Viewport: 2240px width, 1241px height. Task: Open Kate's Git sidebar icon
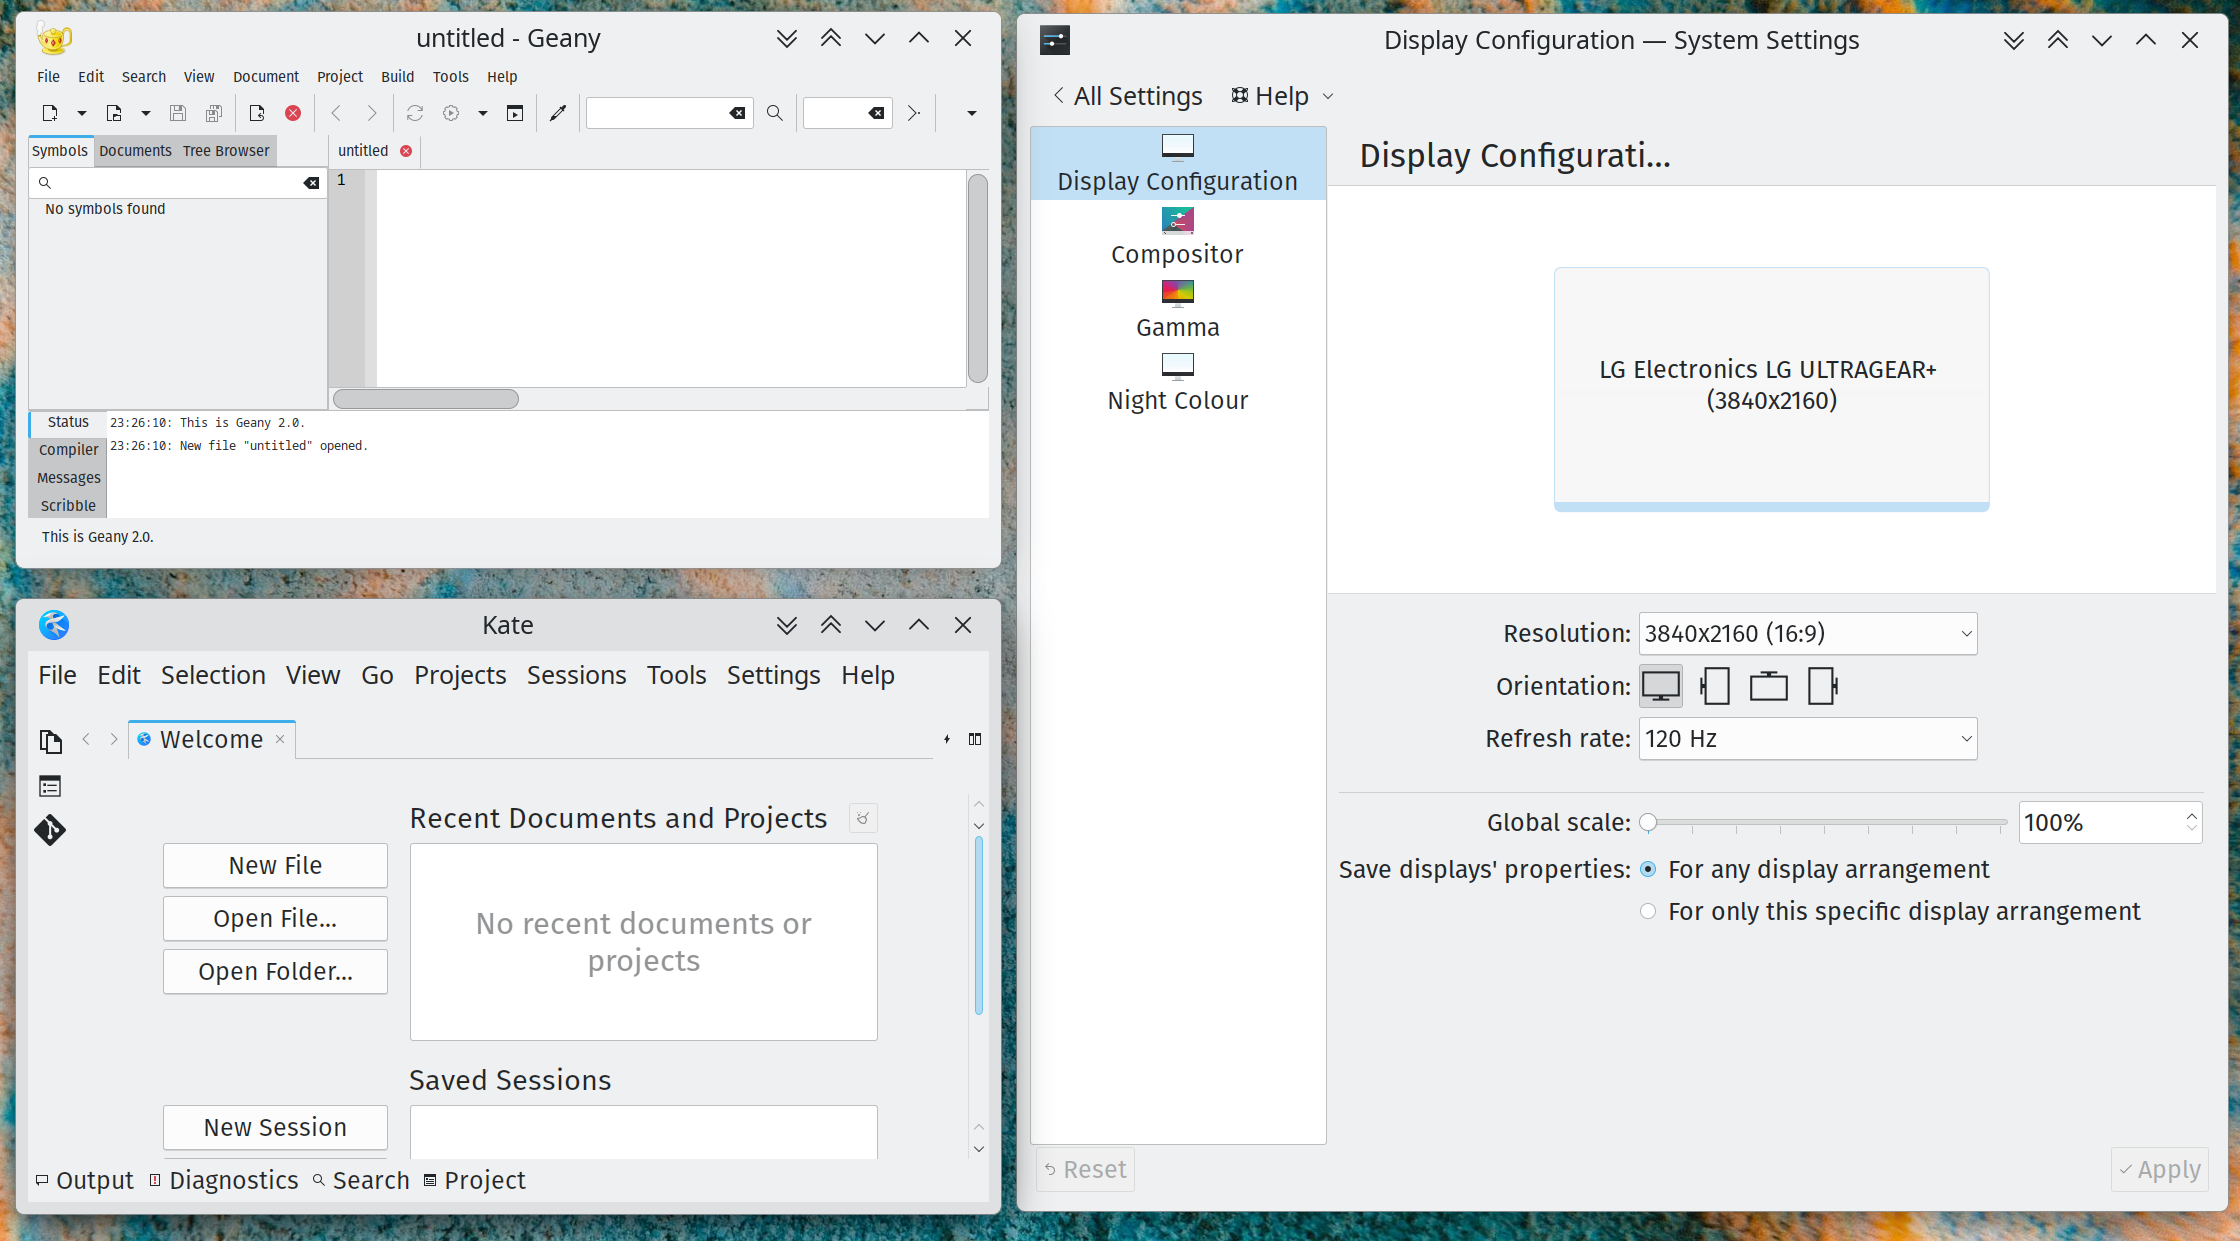tap(50, 830)
